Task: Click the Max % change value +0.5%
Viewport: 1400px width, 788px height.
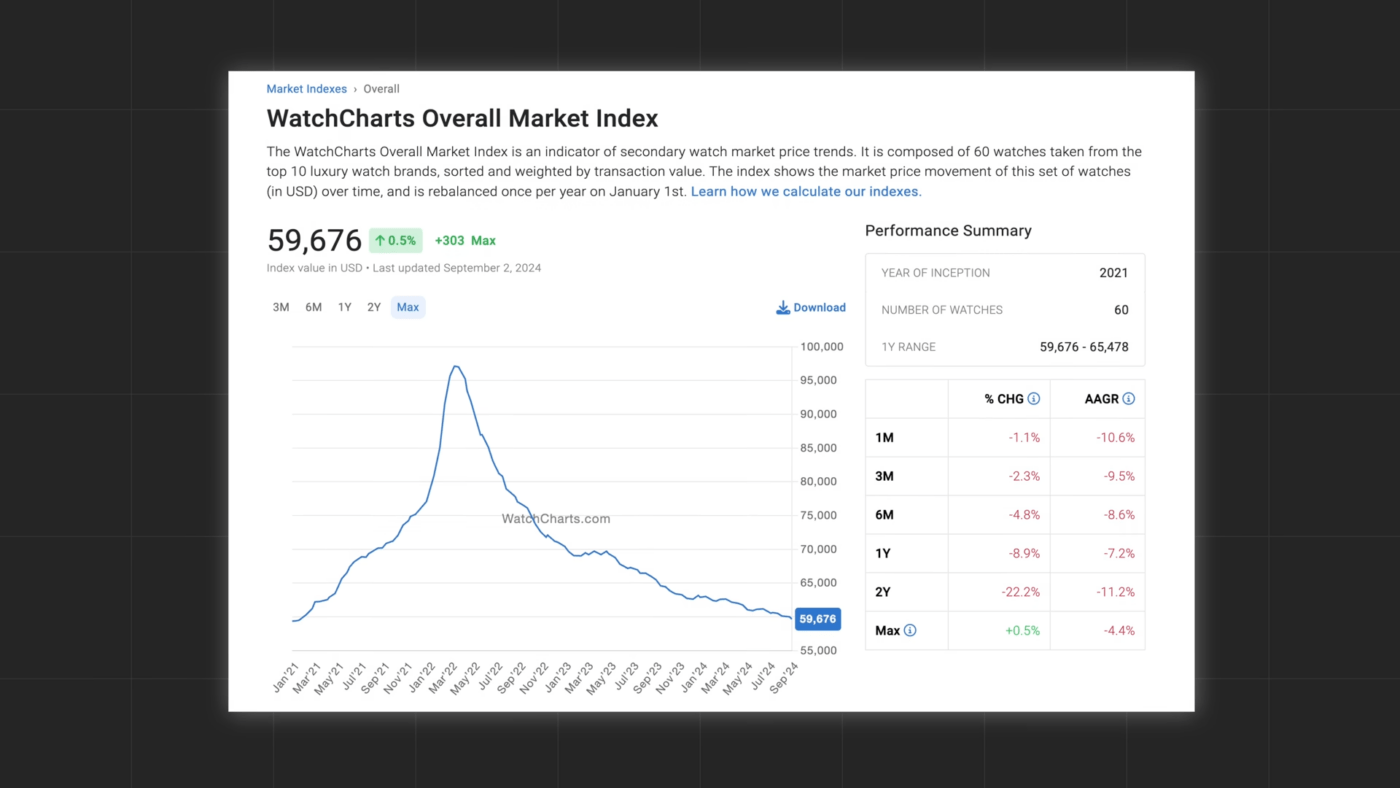Action: (x=1023, y=631)
